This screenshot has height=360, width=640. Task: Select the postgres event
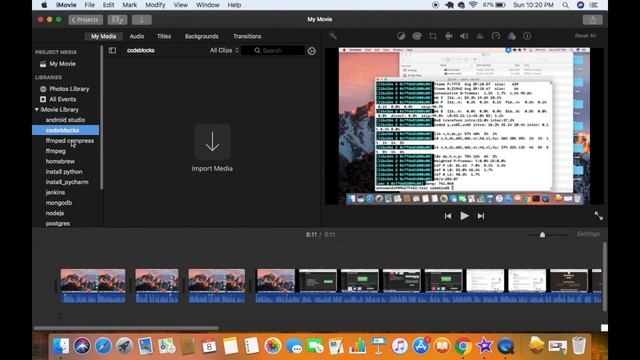[x=58, y=223]
